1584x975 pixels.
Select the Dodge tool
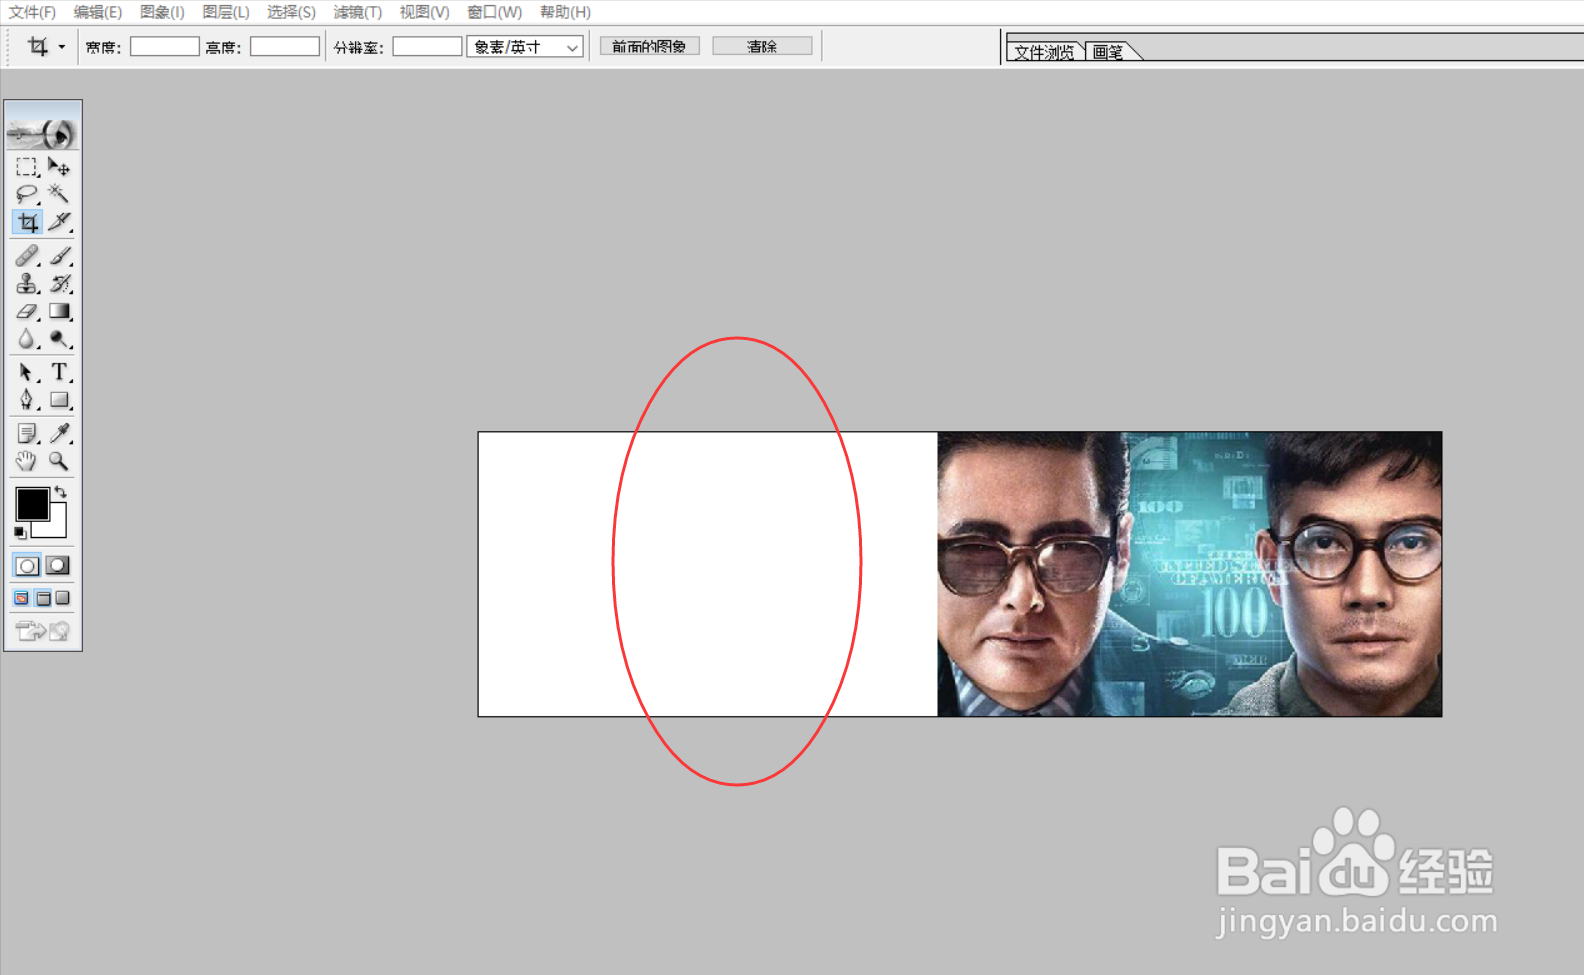tap(59, 340)
